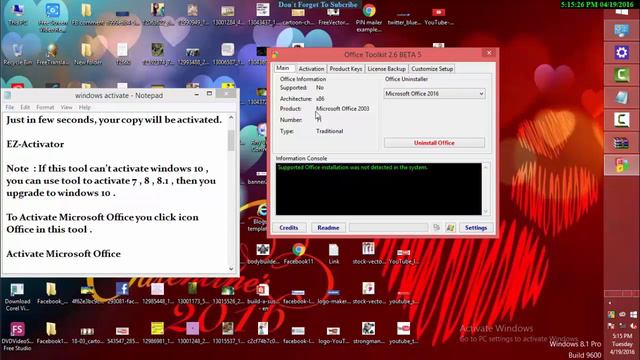Screen dimensions: 640x360
Task: Click inside the Information Console output area
Action: tap(378, 189)
